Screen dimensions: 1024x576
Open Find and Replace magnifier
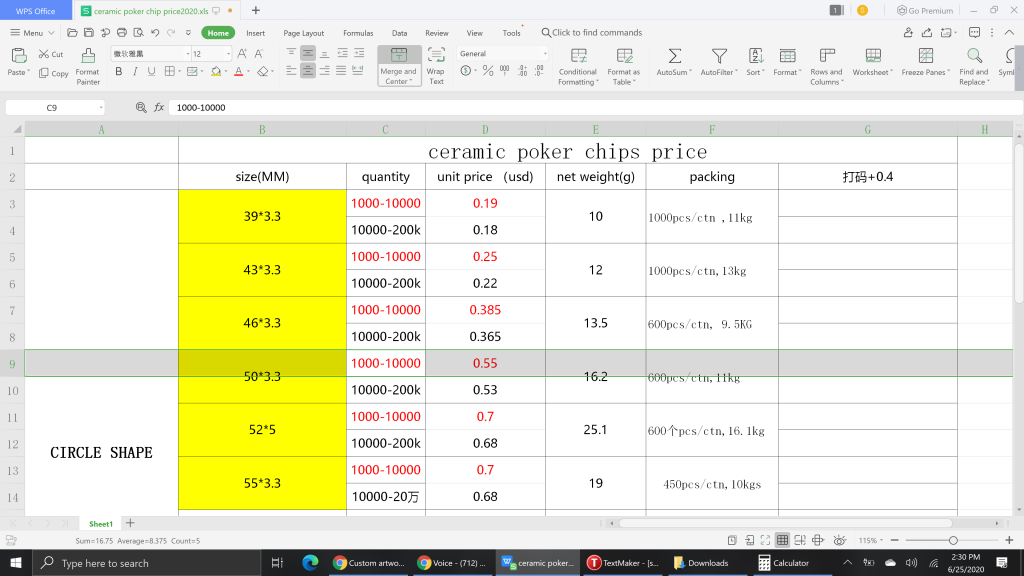point(973,56)
